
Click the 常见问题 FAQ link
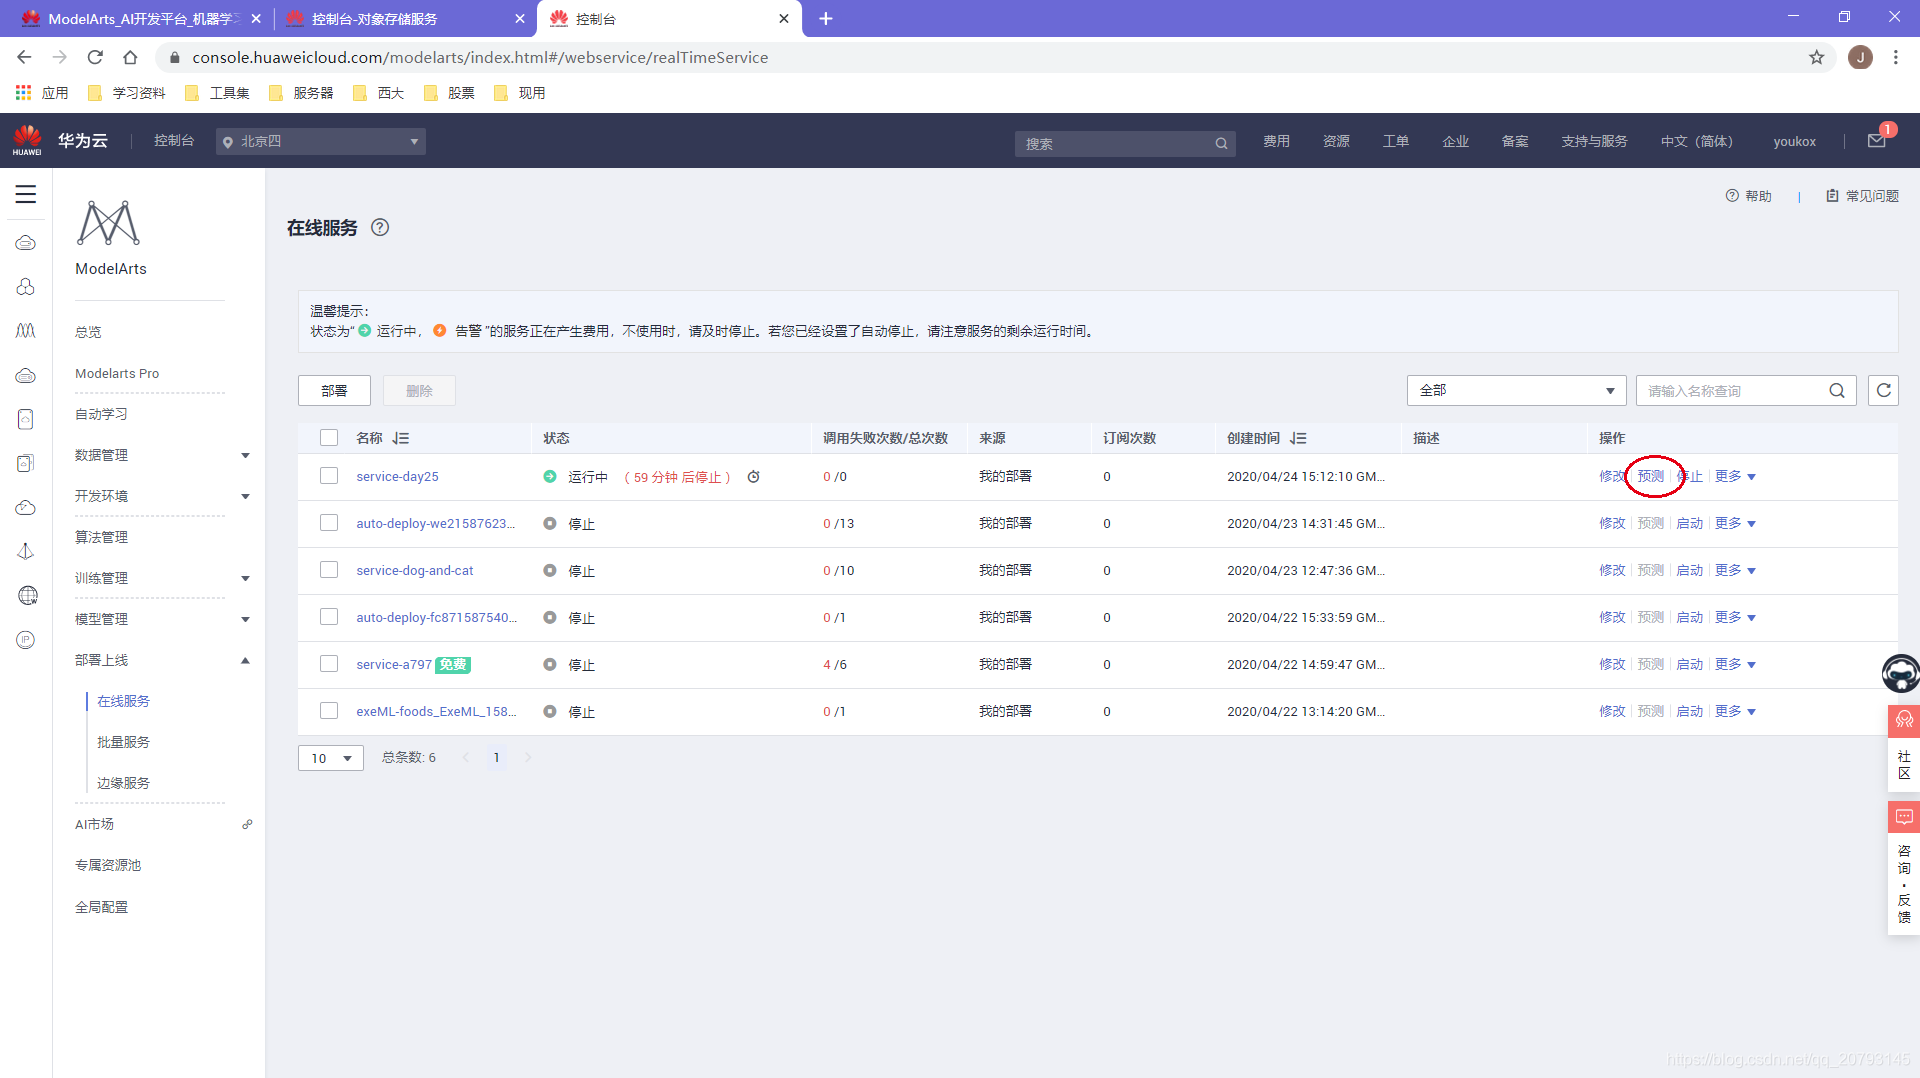tap(1862, 196)
